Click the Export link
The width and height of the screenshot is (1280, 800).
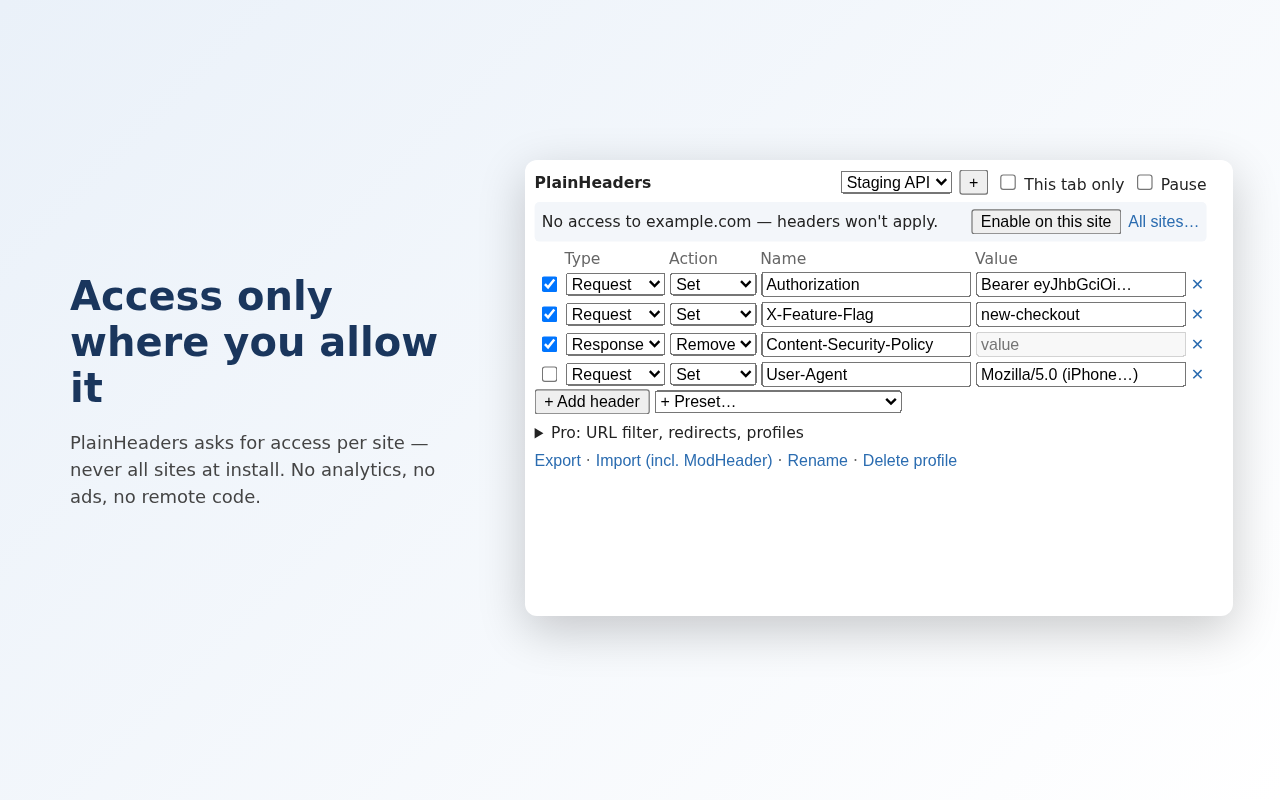[558, 461]
